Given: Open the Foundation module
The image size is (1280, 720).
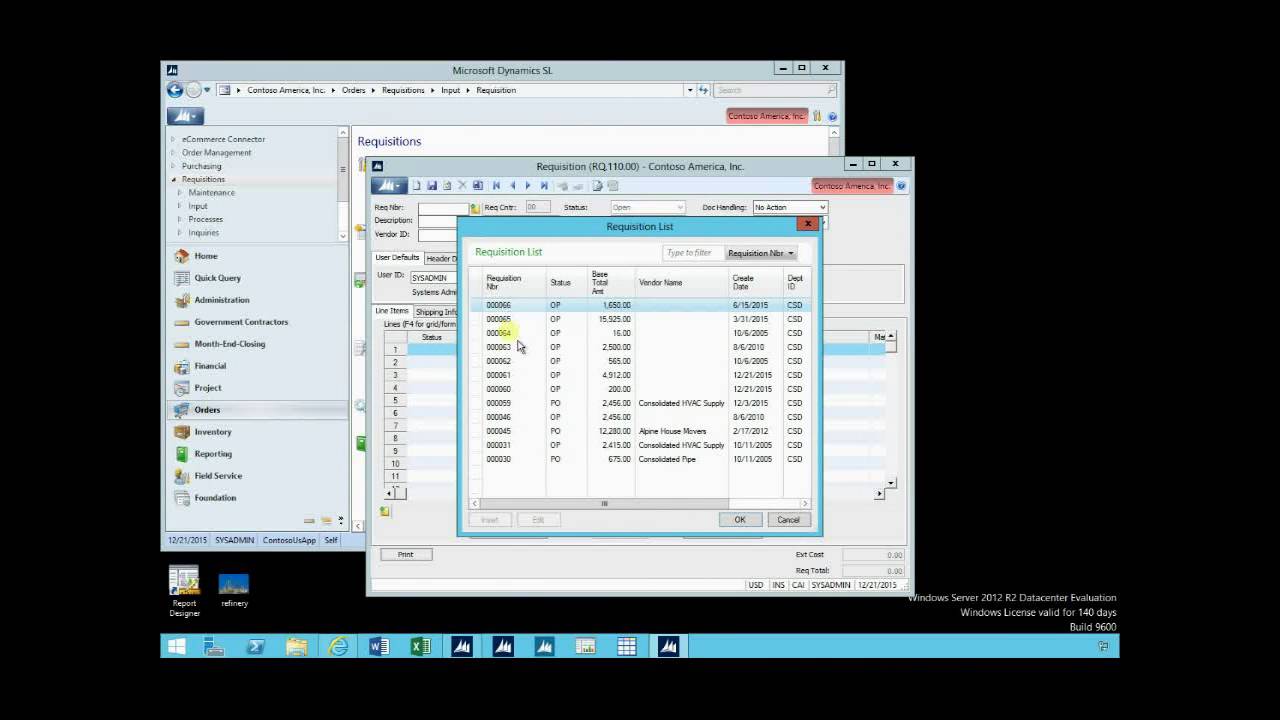Looking at the screenshot, I should (x=215, y=498).
